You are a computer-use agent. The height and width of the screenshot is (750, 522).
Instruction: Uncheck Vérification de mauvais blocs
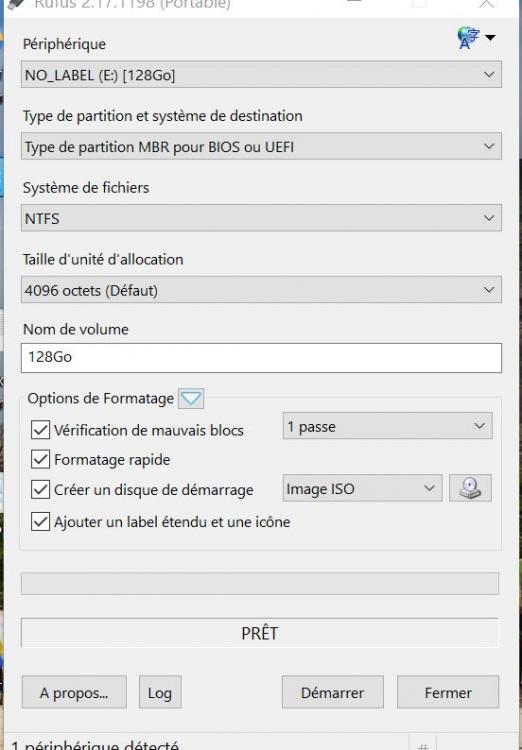(x=40, y=430)
